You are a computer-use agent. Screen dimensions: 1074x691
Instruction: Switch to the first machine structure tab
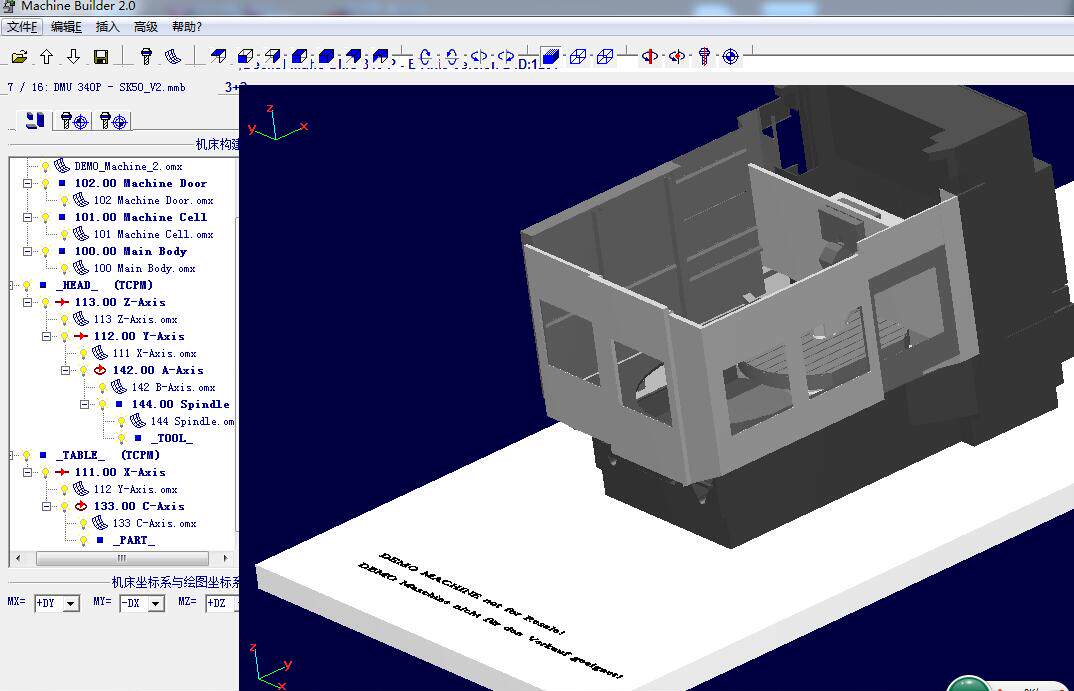[35, 121]
